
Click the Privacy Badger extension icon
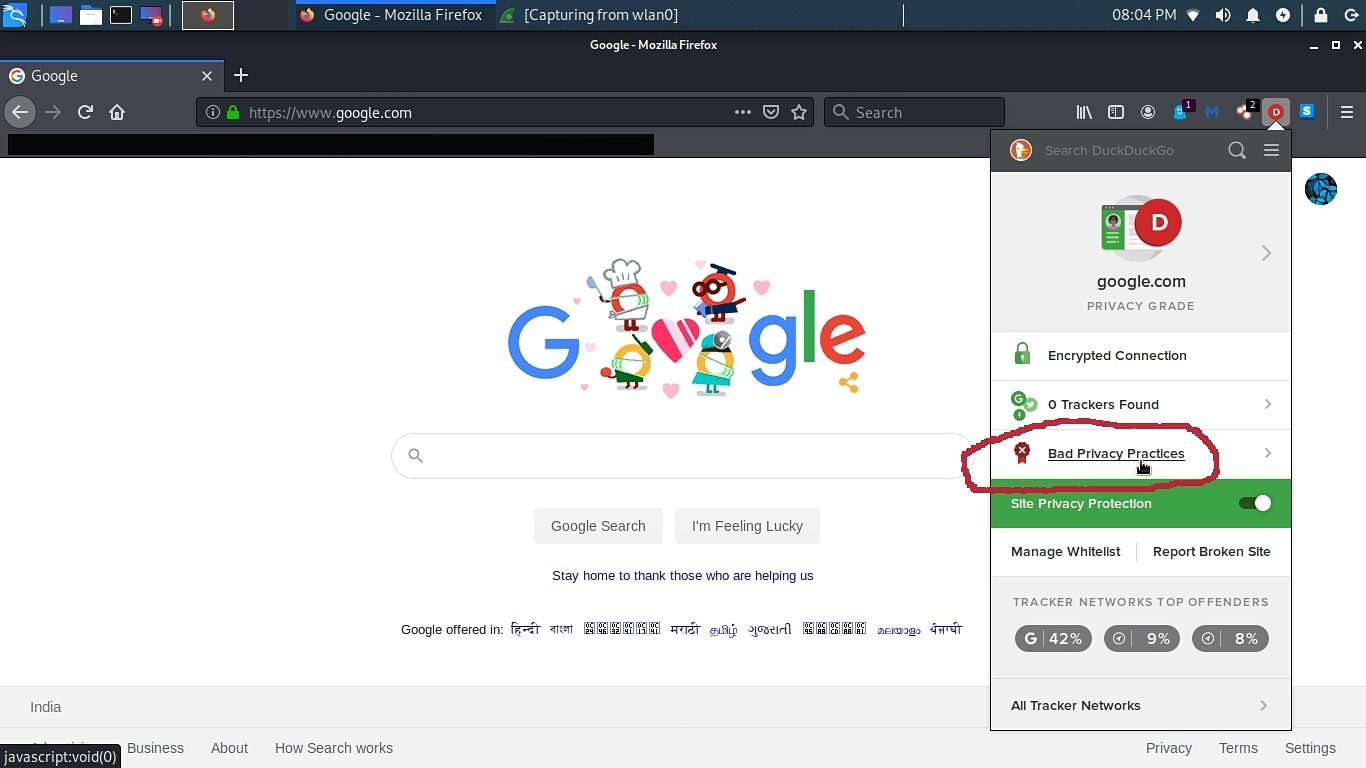click(x=1245, y=114)
